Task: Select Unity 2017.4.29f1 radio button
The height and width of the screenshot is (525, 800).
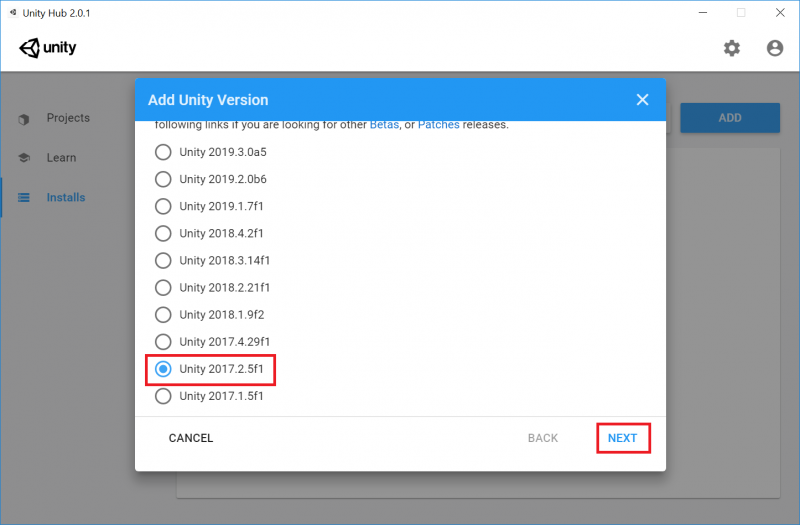Action: click(x=163, y=342)
